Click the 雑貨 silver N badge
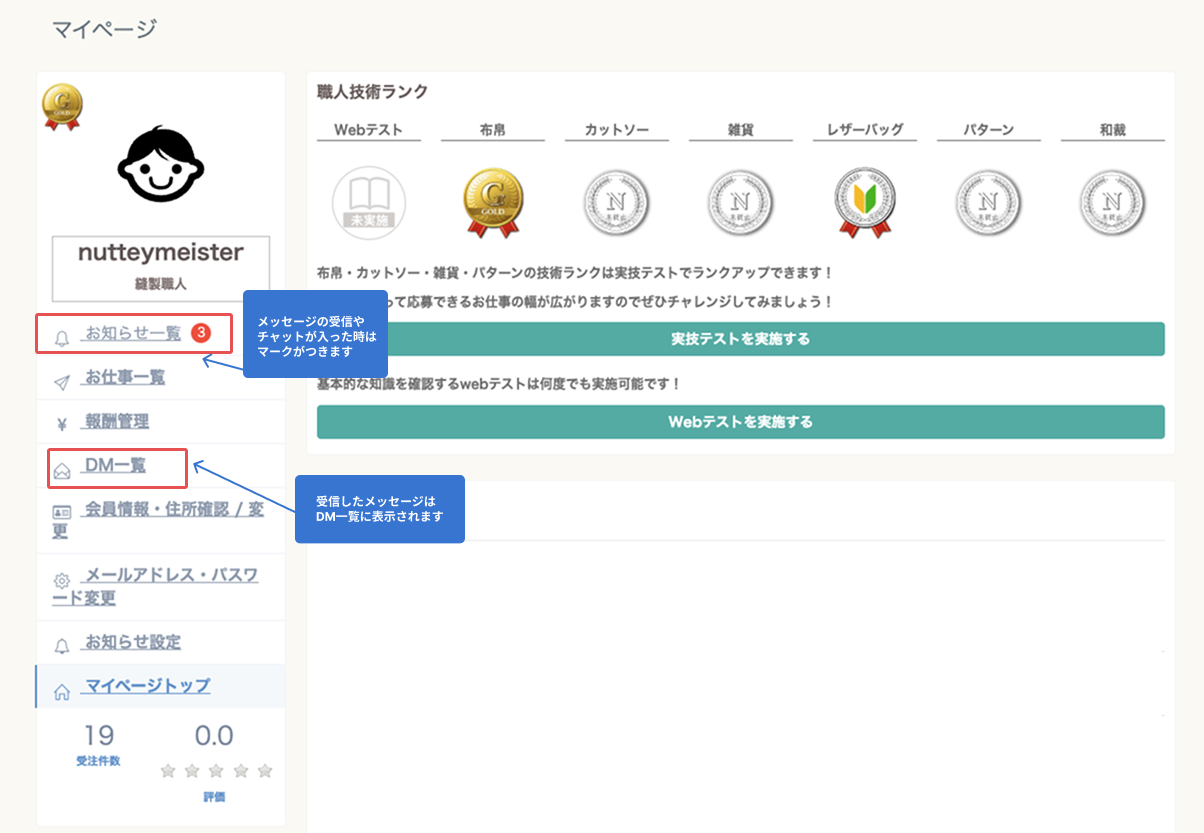The height and width of the screenshot is (833, 1204). click(741, 204)
